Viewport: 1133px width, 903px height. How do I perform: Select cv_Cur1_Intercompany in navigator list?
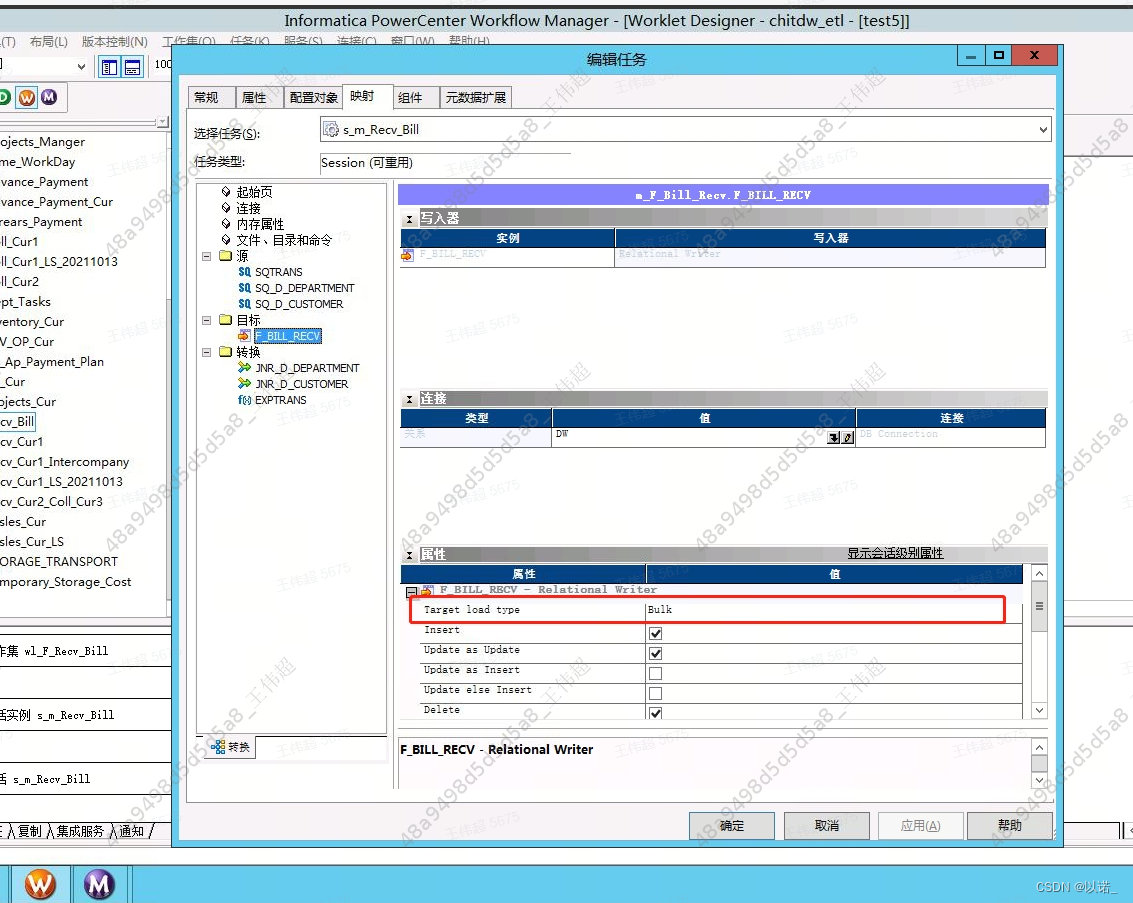(64, 462)
